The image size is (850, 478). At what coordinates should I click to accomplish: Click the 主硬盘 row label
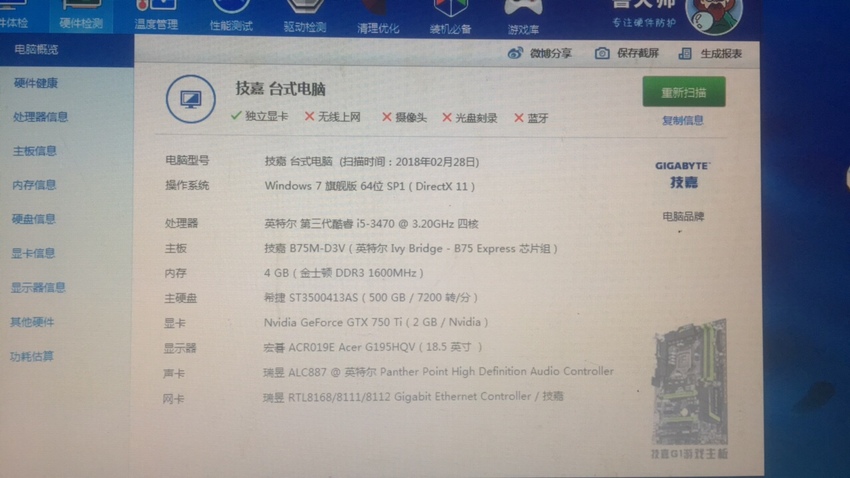pyautogui.click(x=181, y=298)
